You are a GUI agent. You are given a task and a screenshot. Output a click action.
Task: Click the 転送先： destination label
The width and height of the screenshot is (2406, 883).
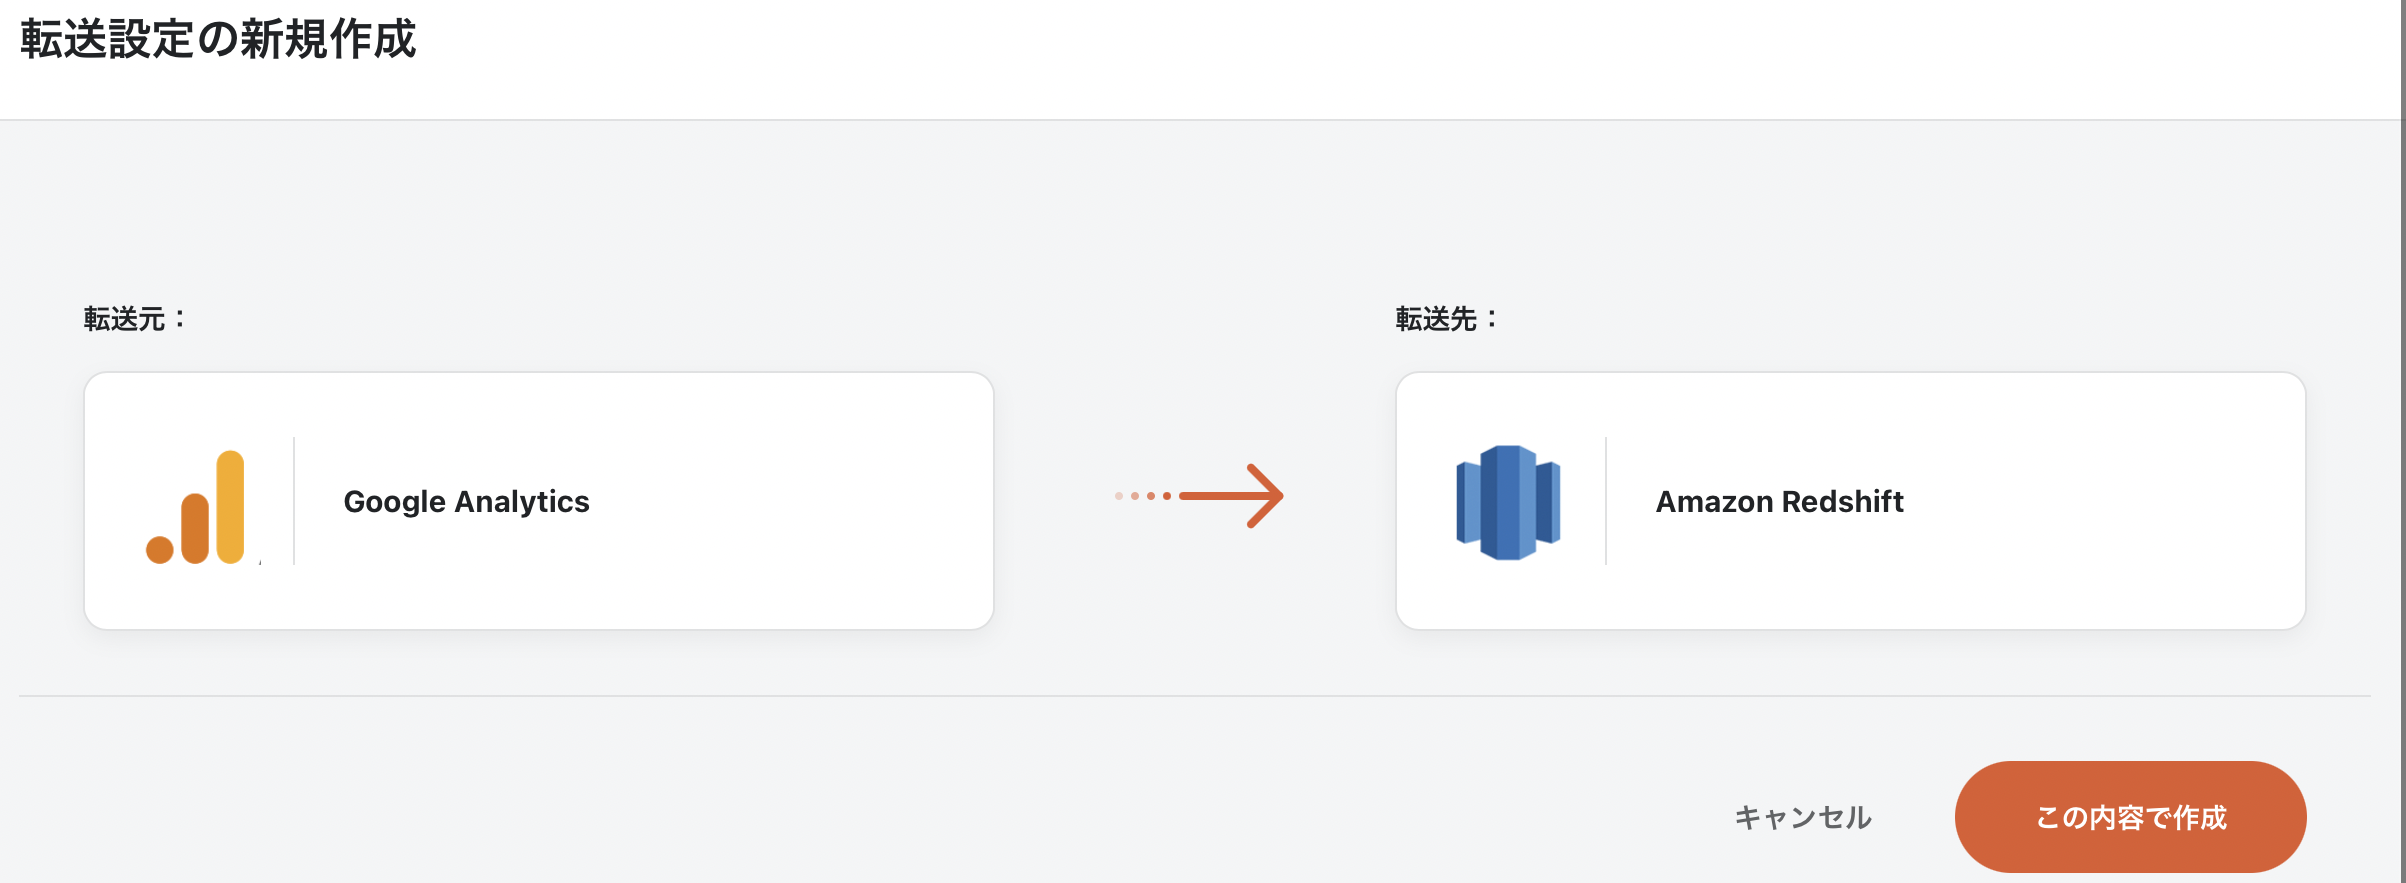(1446, 319)
